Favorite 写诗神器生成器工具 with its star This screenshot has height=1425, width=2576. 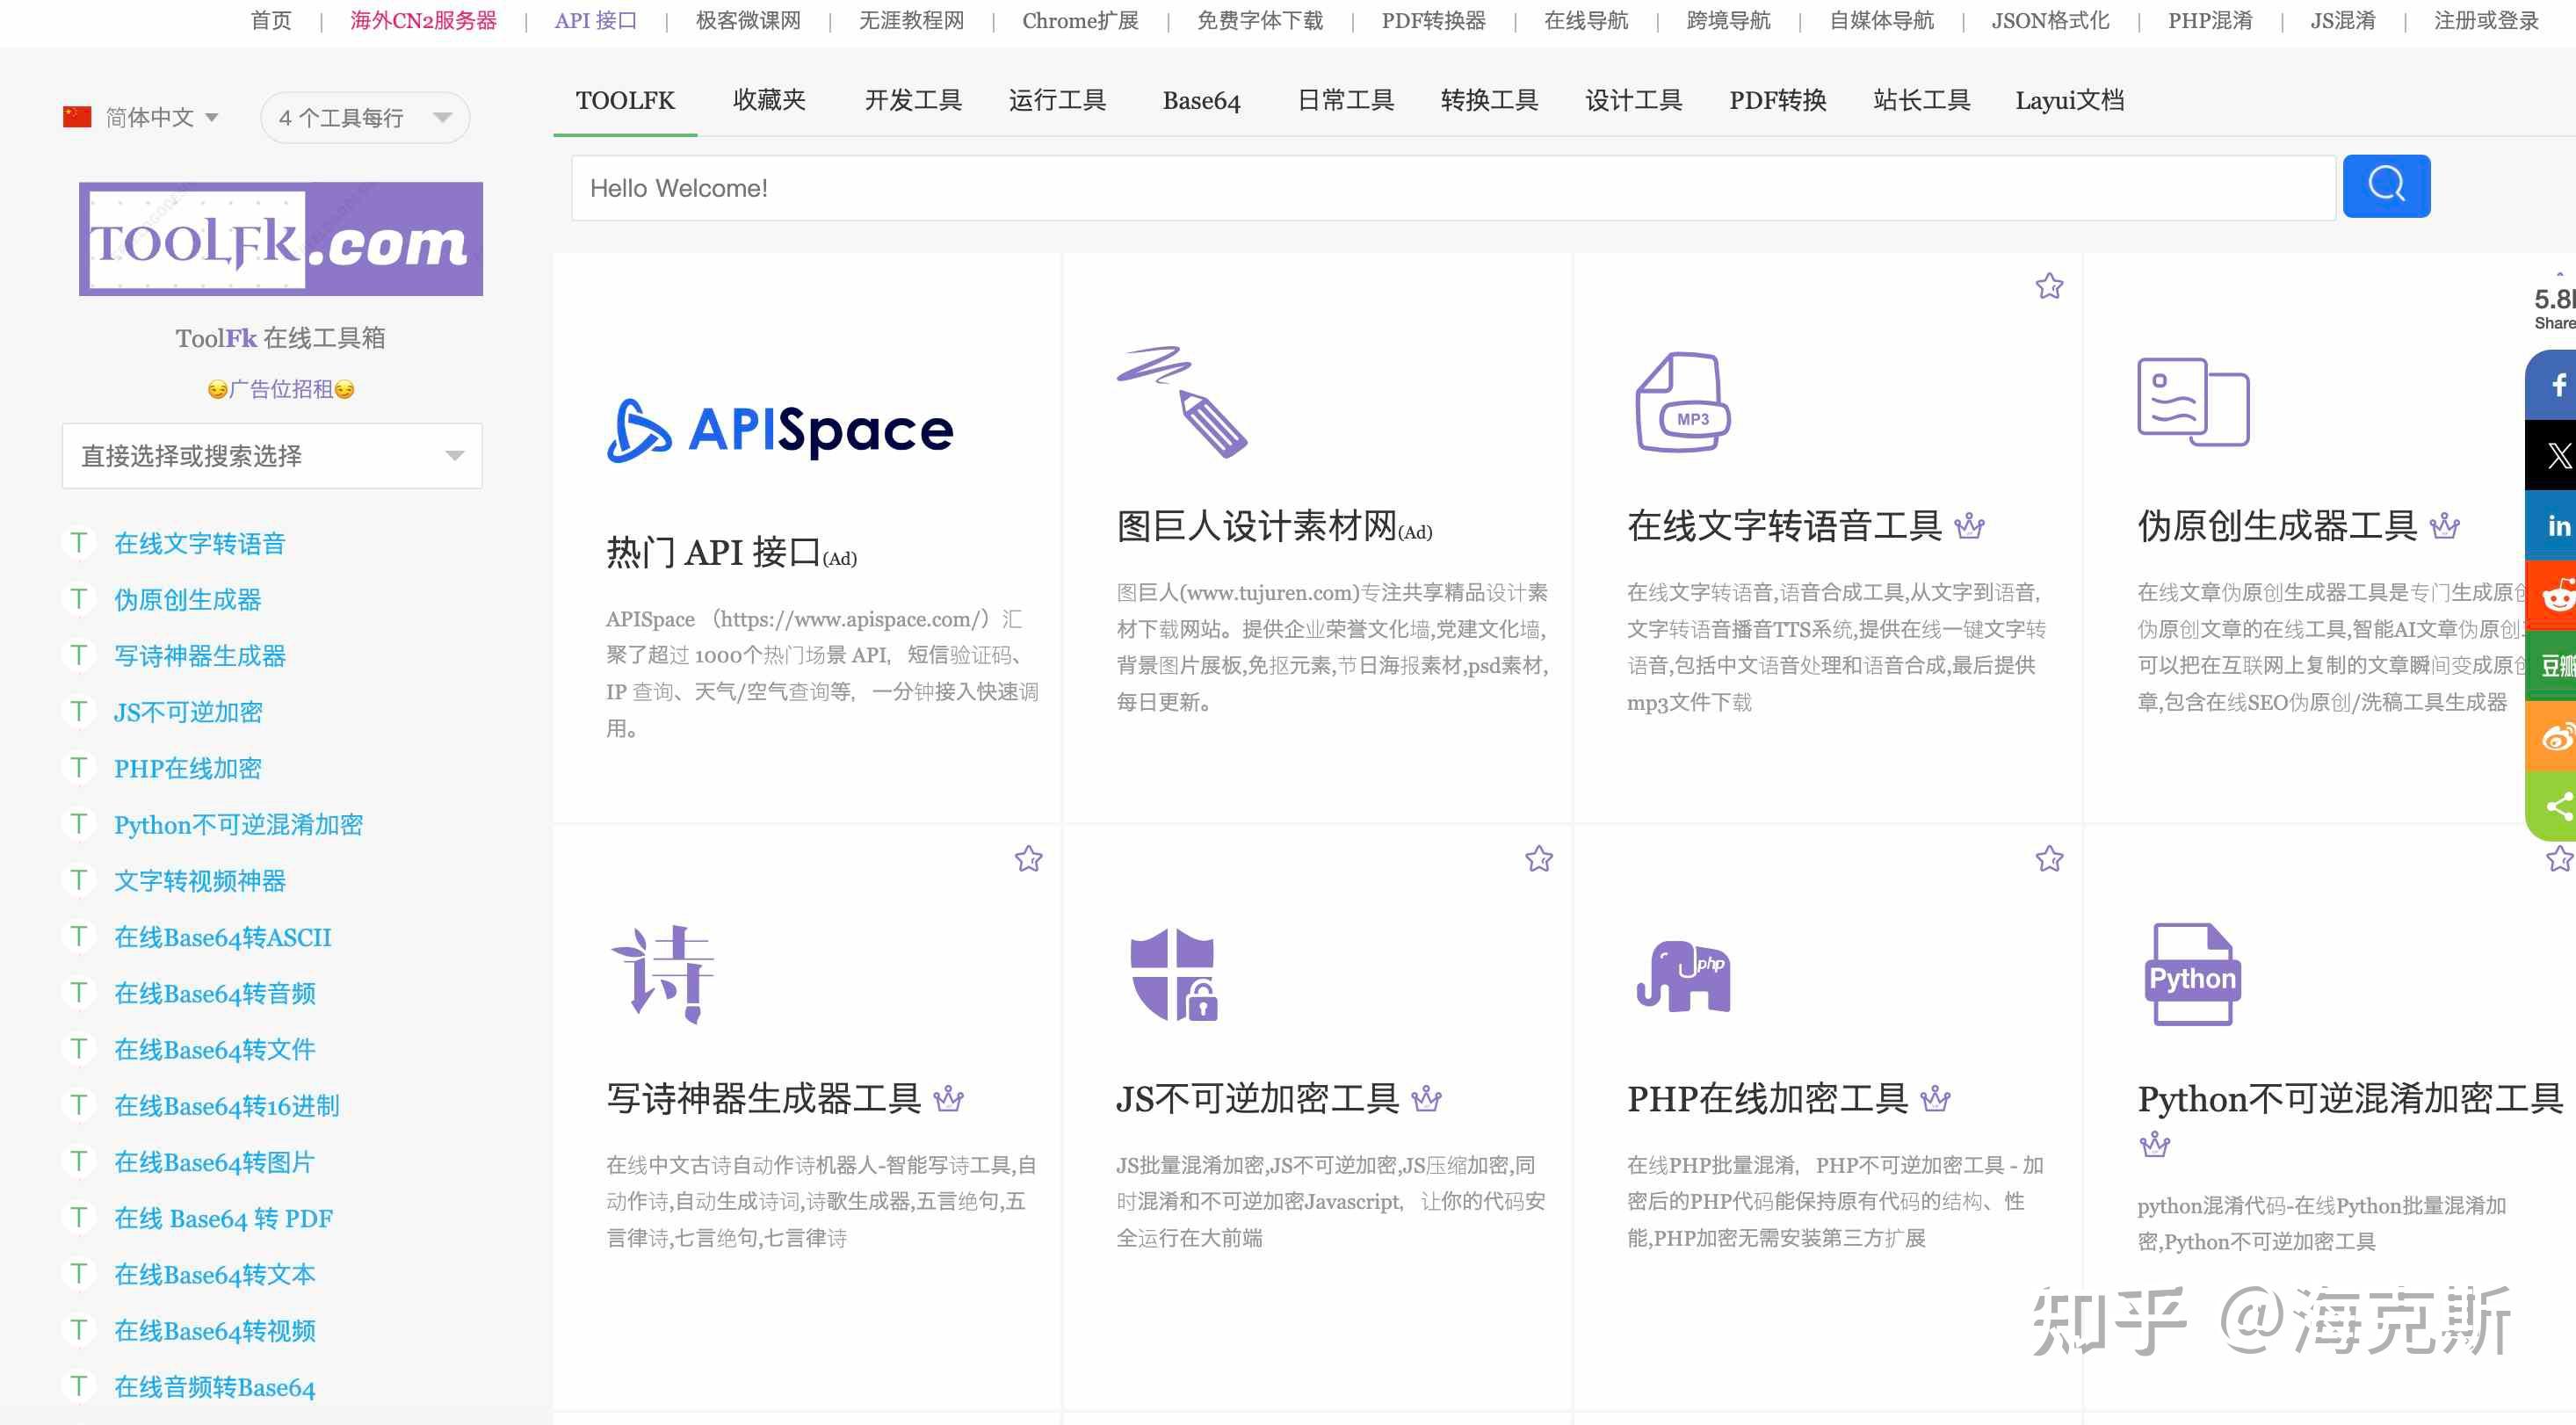tap(1029, 858)
